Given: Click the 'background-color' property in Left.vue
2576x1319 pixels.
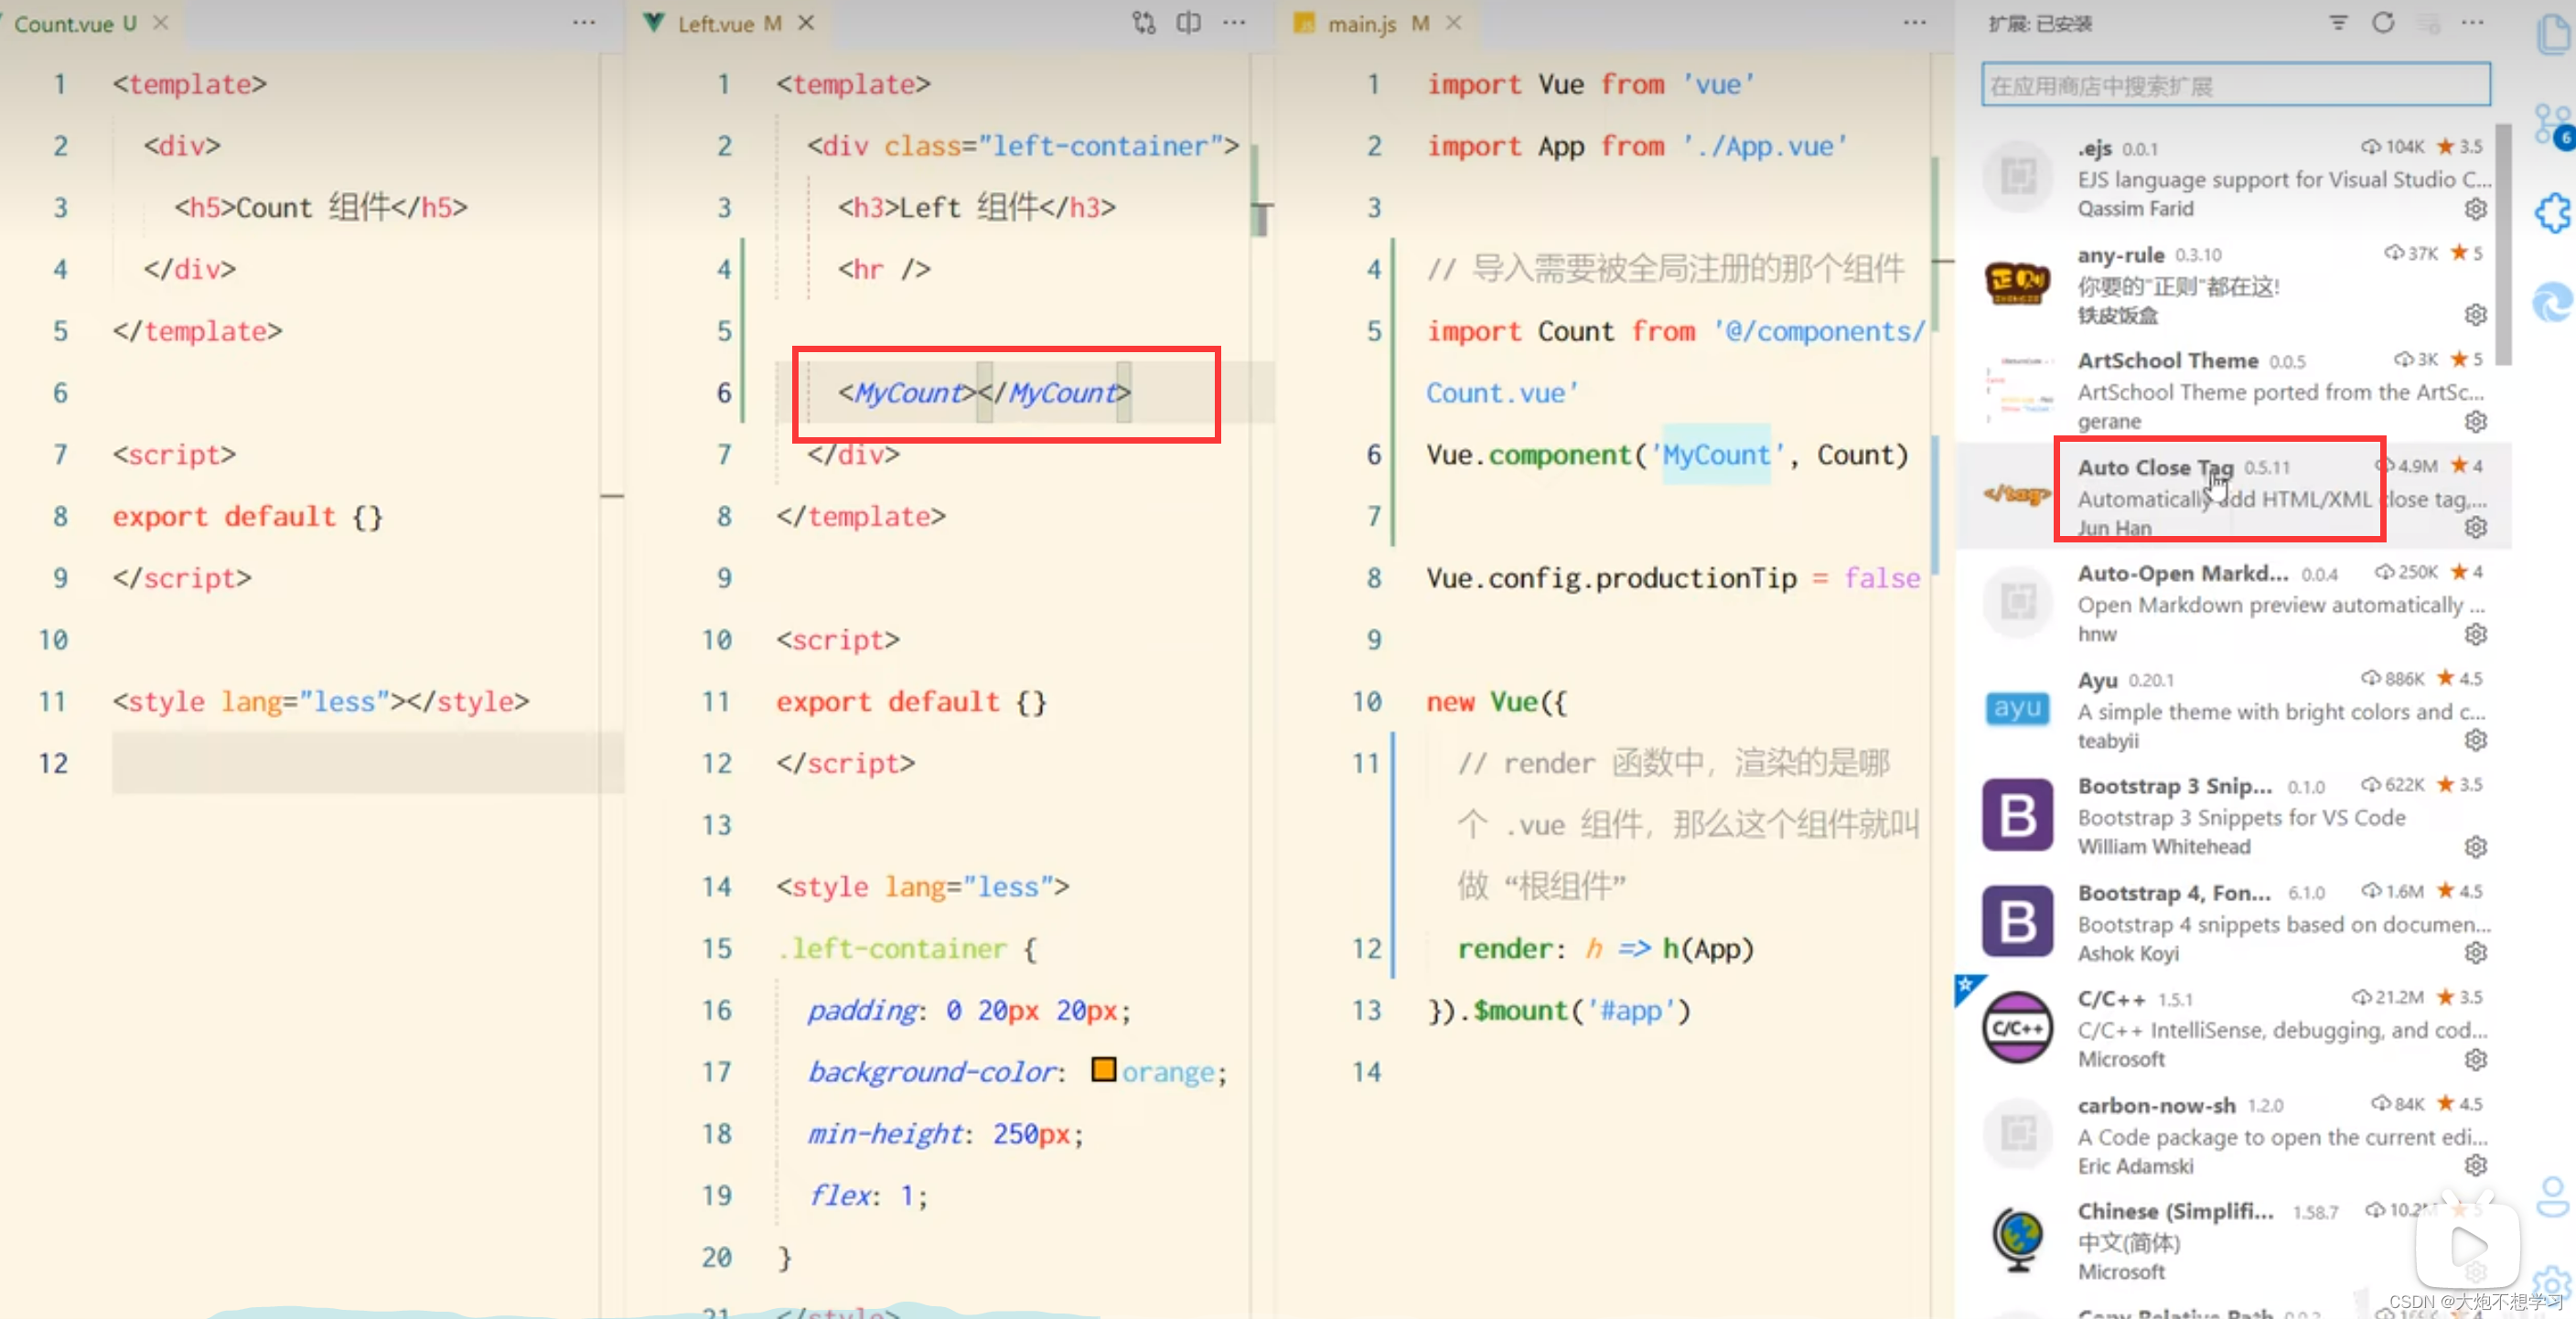Looking at the screenshot, I should (x=932, y=1072).
